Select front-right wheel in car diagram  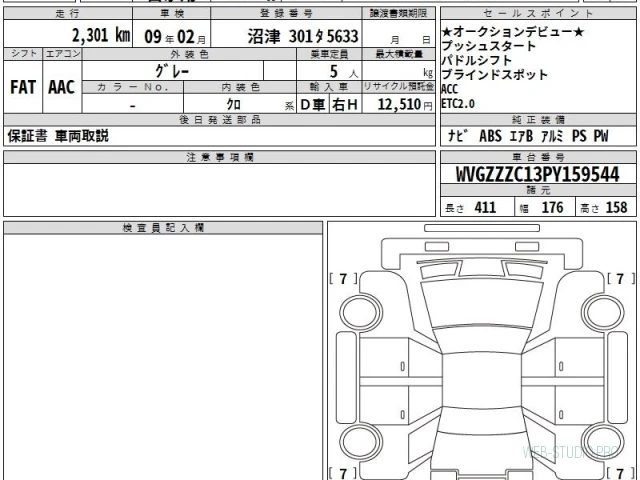pos(603,313)
